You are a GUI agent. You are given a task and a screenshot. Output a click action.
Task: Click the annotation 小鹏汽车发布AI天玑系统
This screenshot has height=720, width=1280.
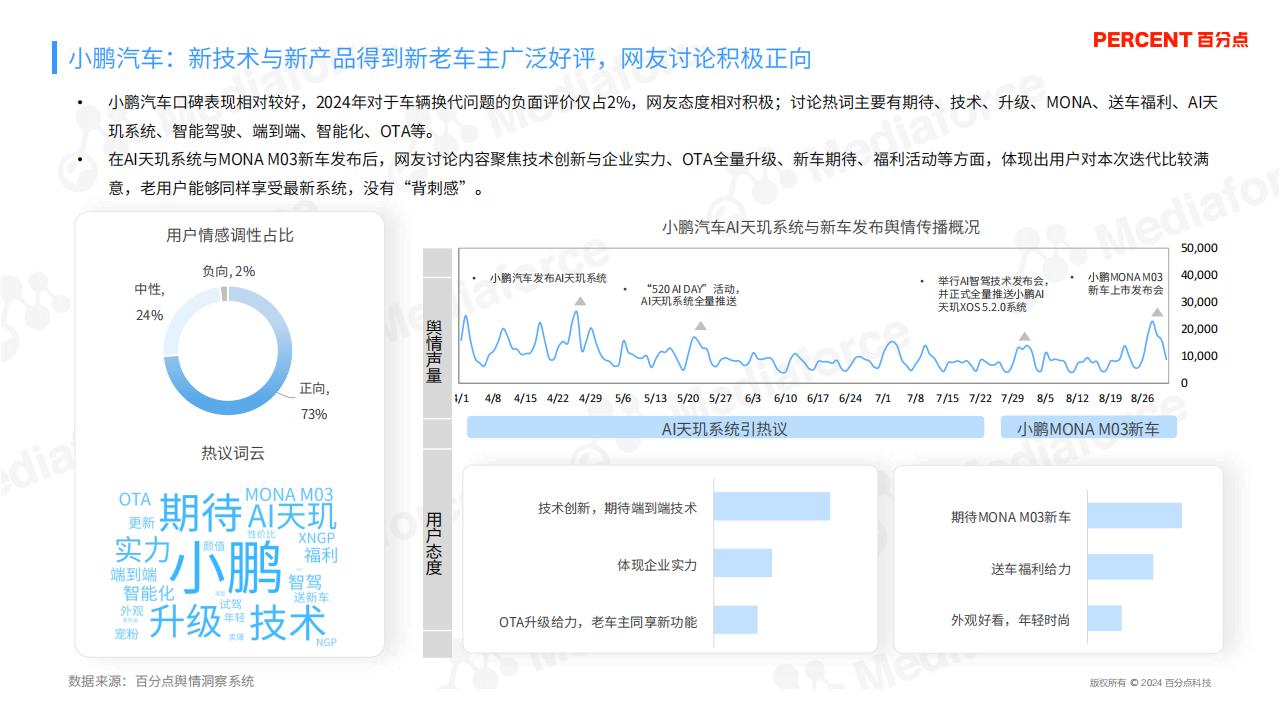[548, 278]
